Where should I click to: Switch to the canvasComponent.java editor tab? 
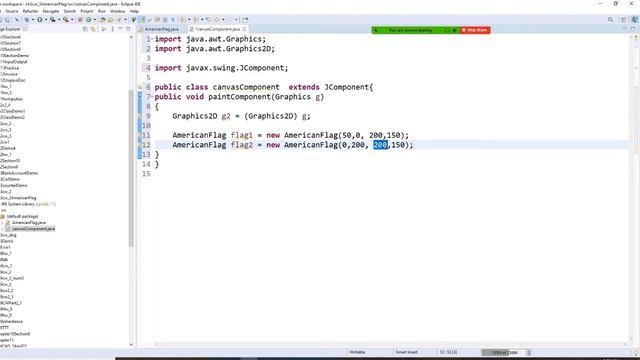[218, 29]
